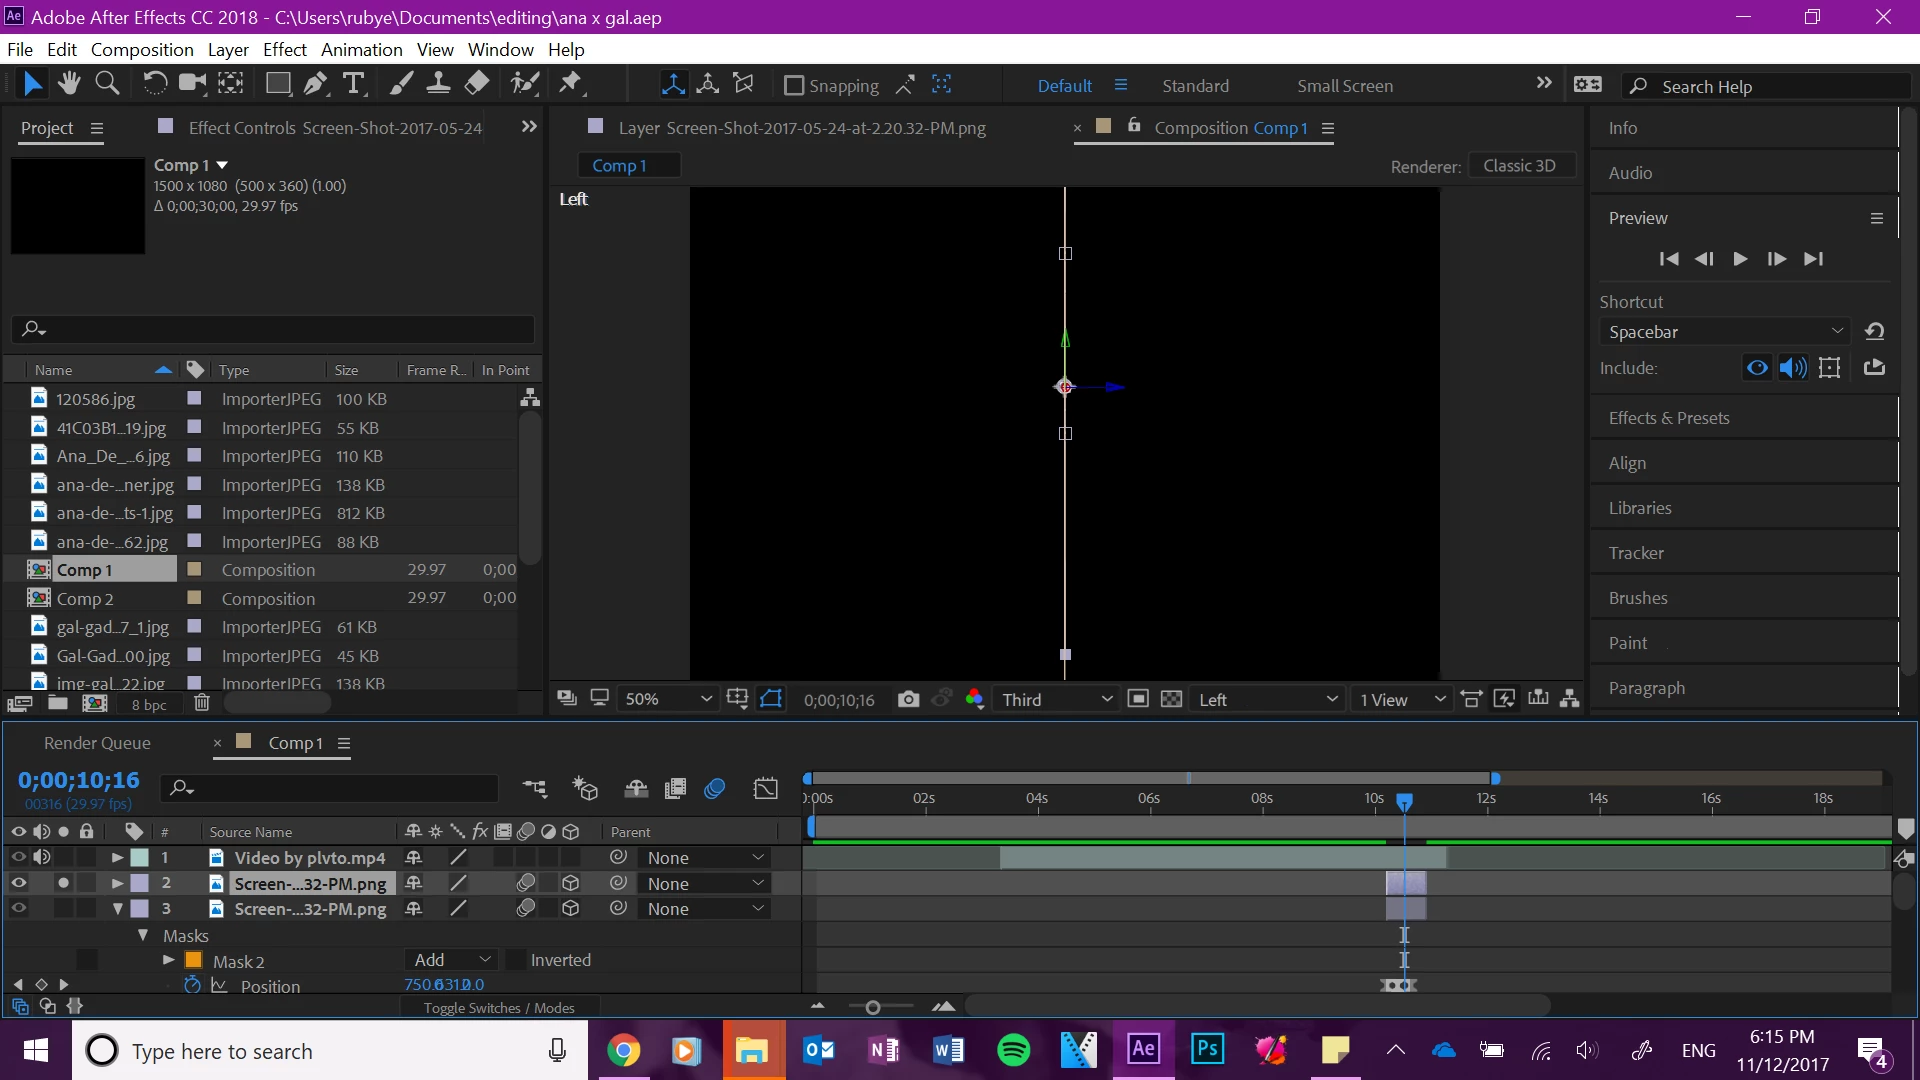Open the Animation menu
The height and width of the screenshot is (1080, 1920).
[x=361, y=50]
